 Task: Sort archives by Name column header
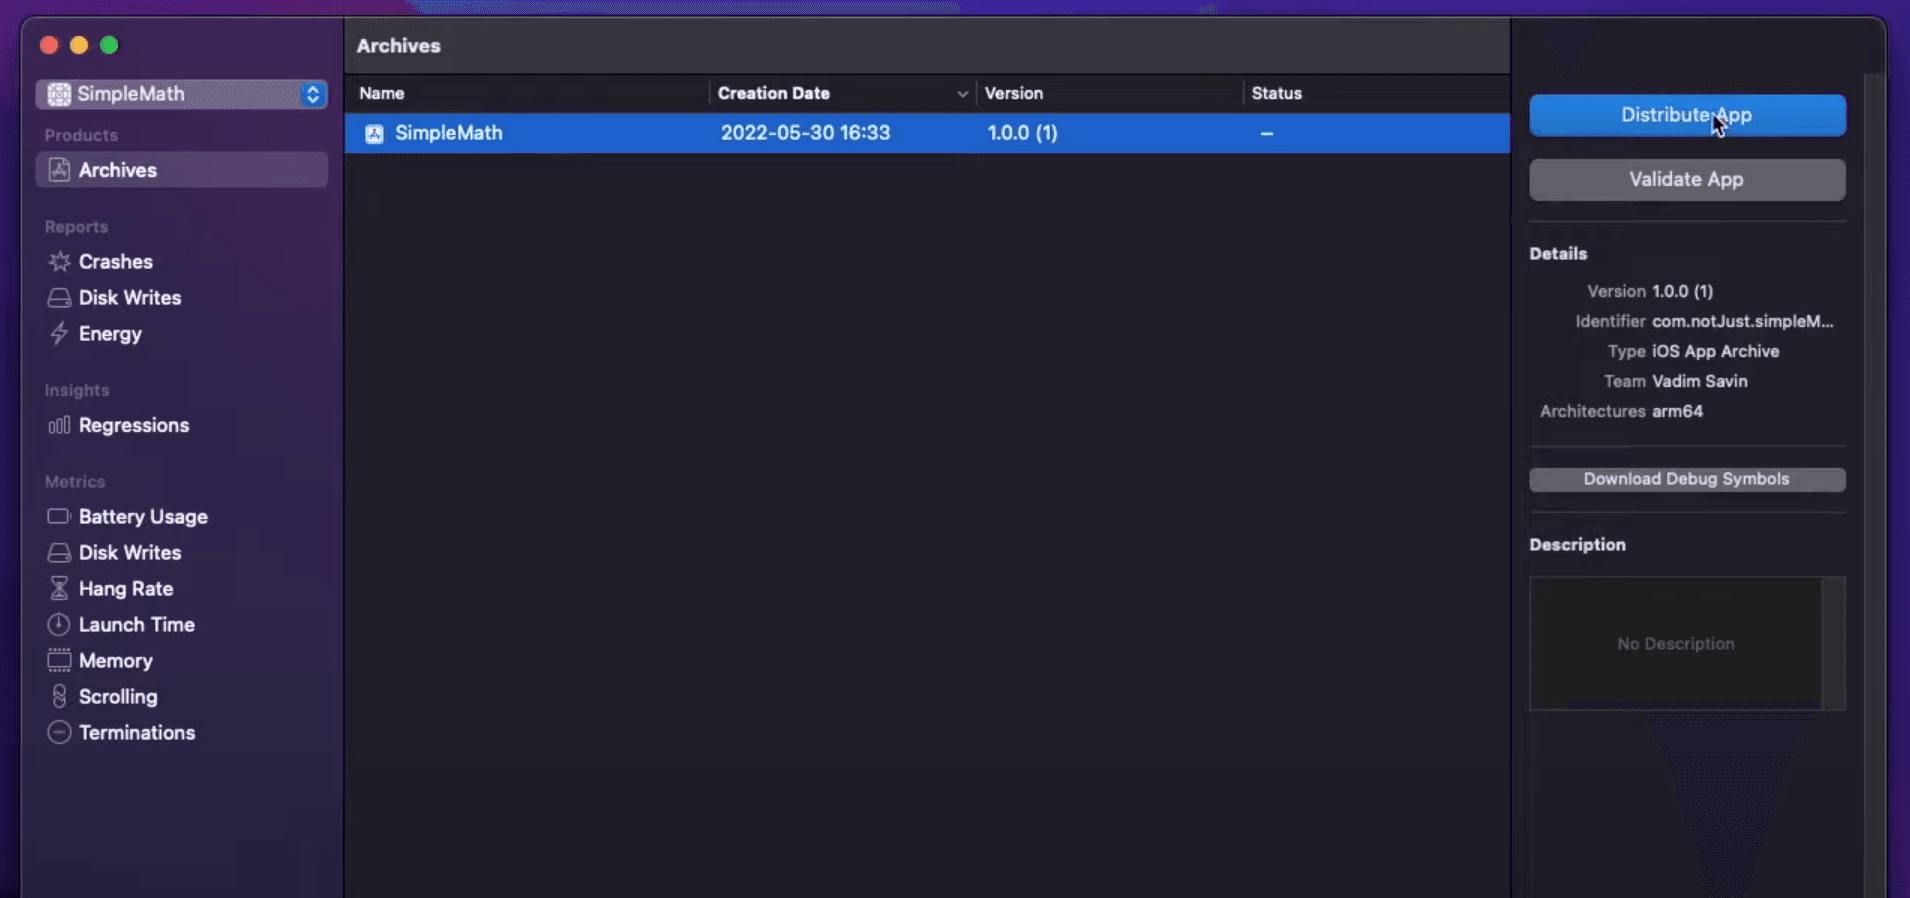coord(382,93)
